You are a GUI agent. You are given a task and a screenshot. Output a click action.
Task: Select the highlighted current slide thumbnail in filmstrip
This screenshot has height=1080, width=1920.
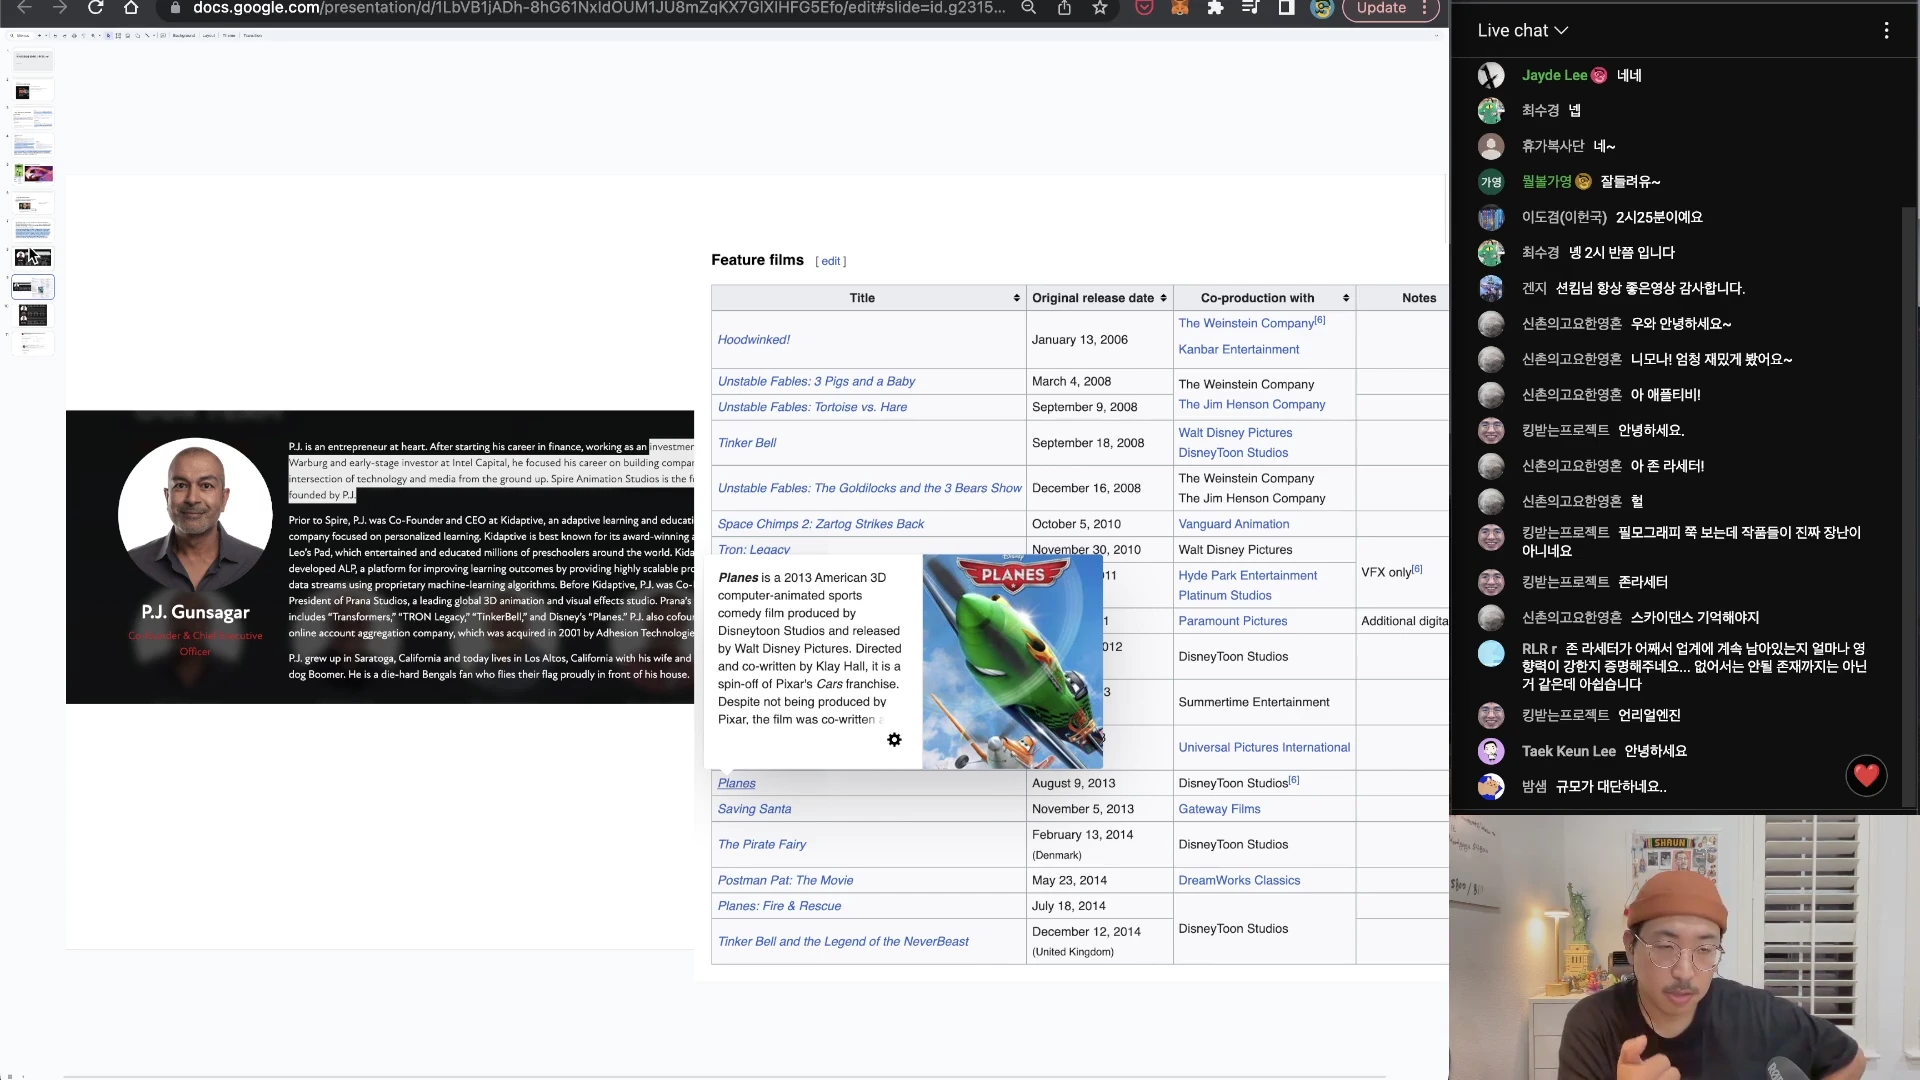coord(33,287)
